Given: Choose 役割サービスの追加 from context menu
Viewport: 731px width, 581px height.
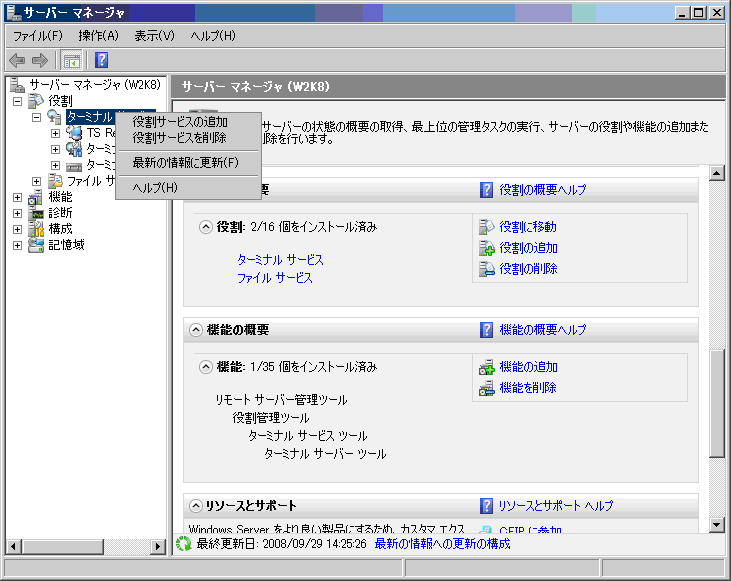Looking at the screenshot, I should coord(188,122).
